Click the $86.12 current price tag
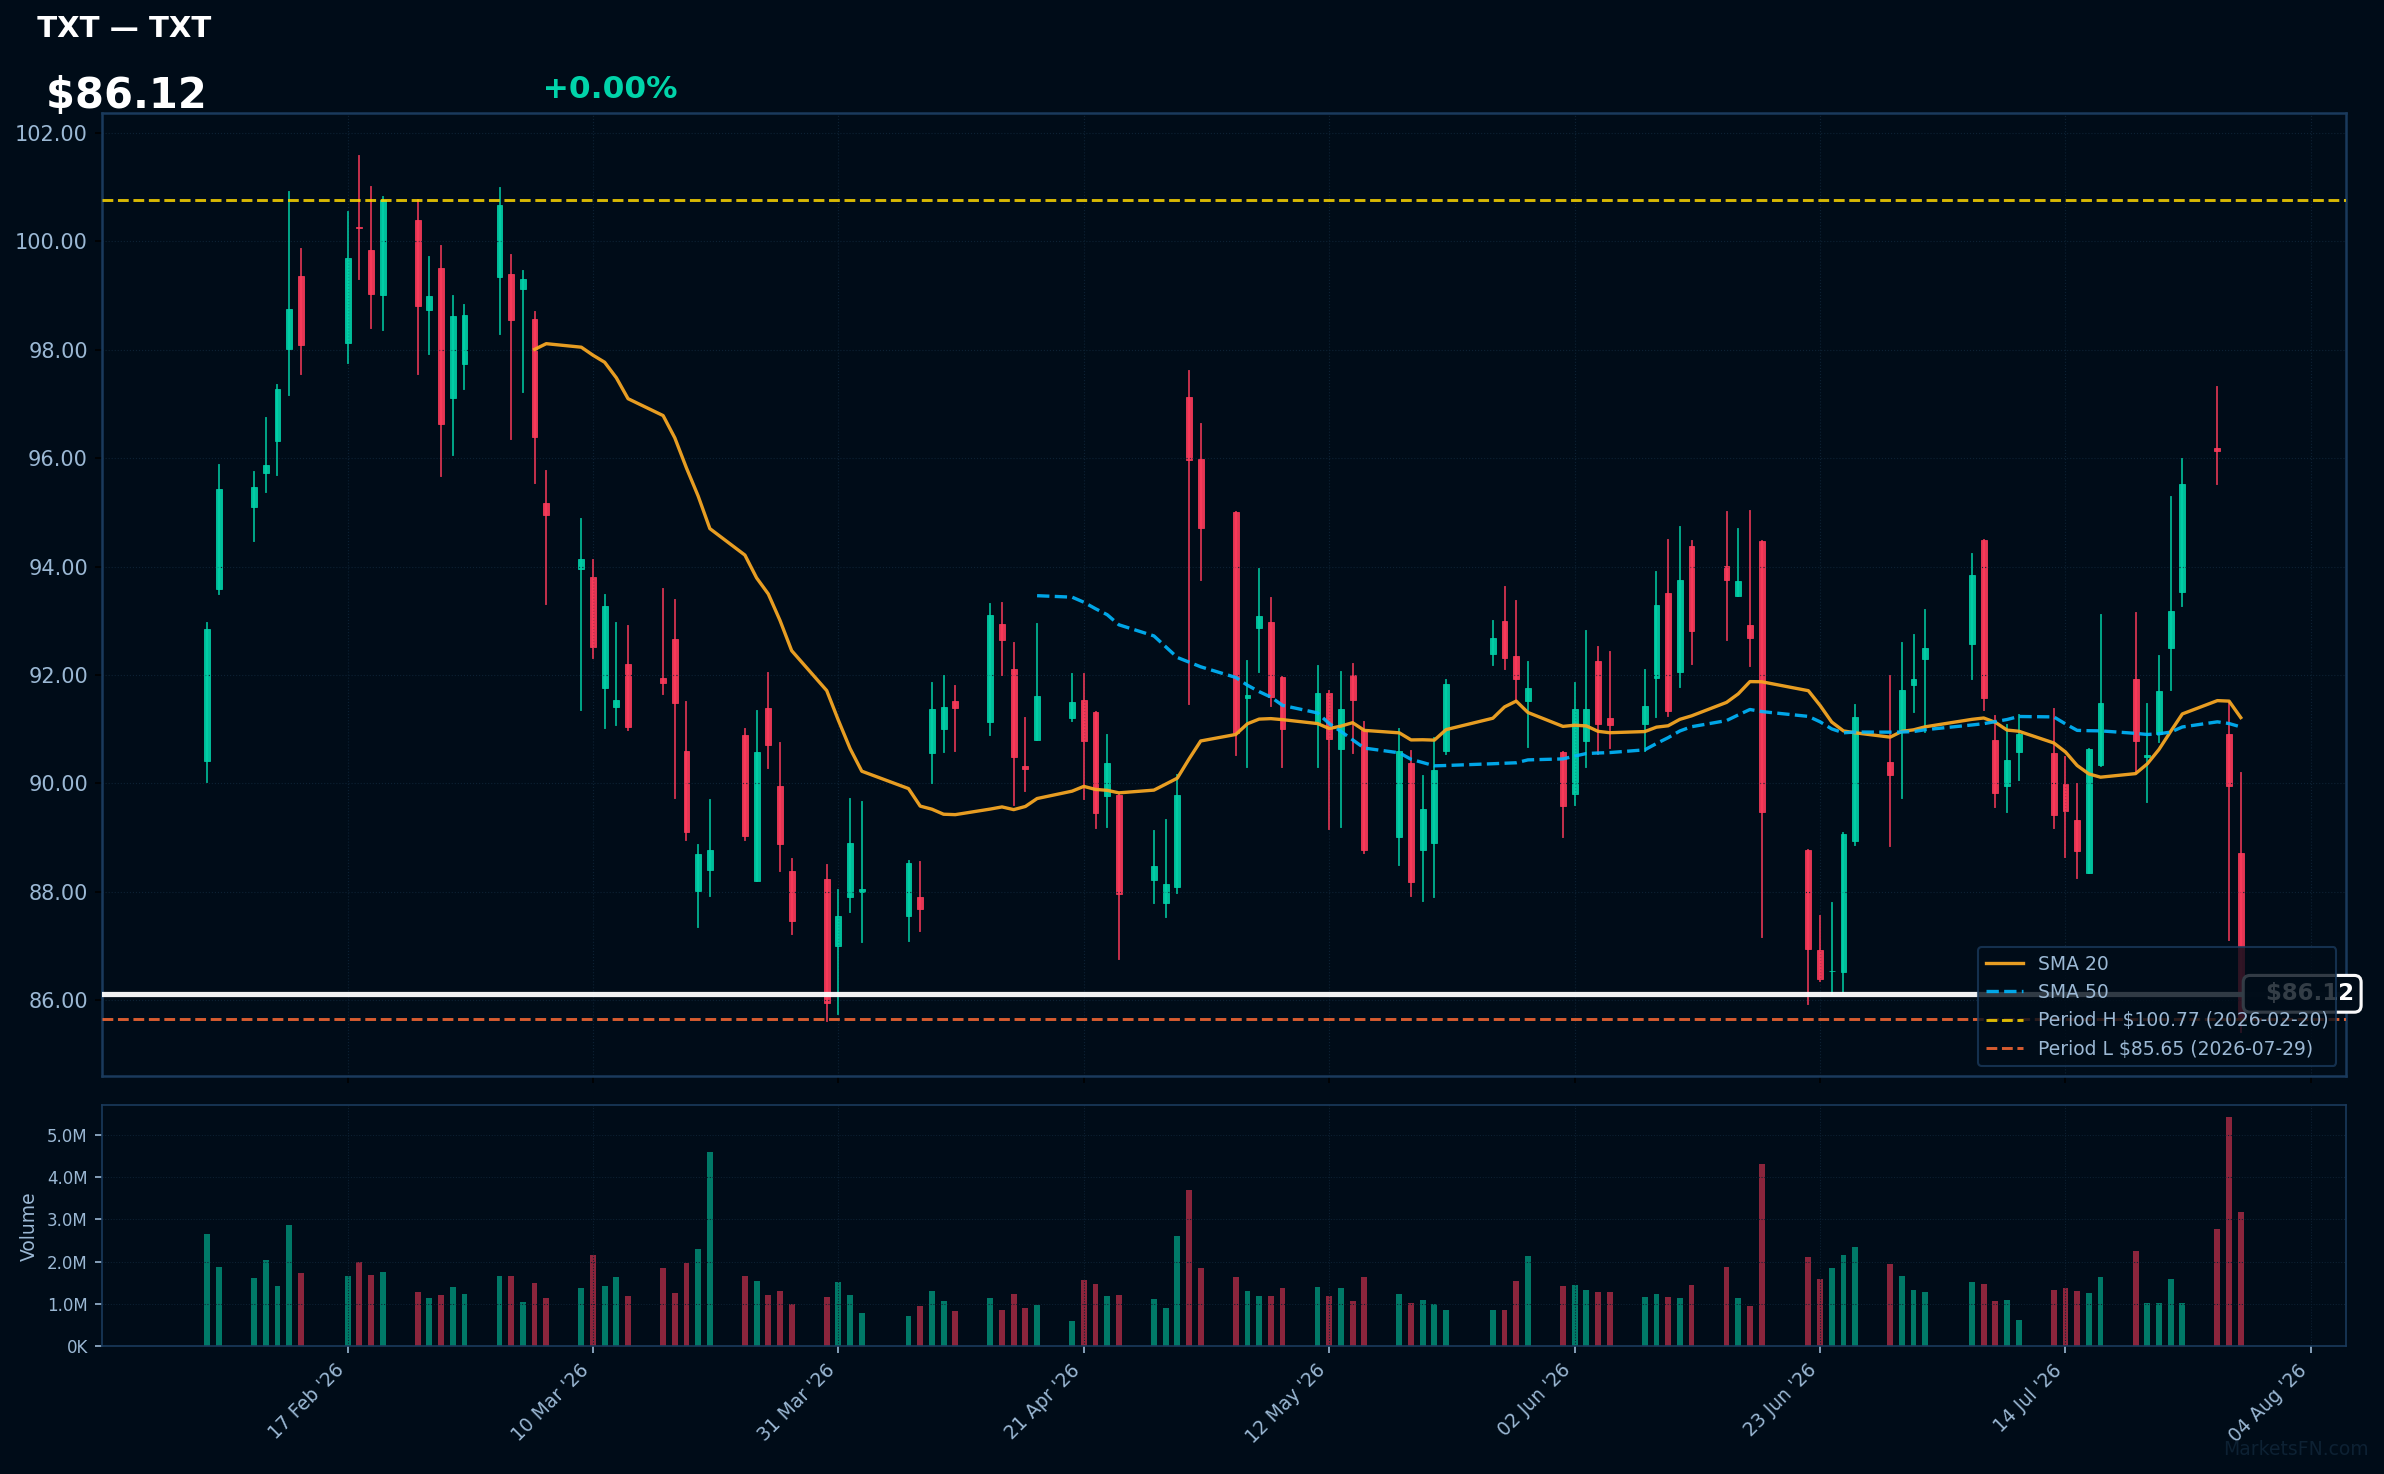This screenshot has width=2384, height=1474. coord(2302,993)
